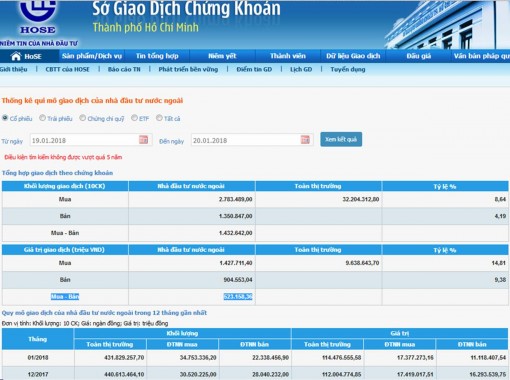Select the Chứng chỉ quỹ radio button
Image resolution: width=510 pixels, height=380 pixels.
pyautogui.click(x=82, y=118)
